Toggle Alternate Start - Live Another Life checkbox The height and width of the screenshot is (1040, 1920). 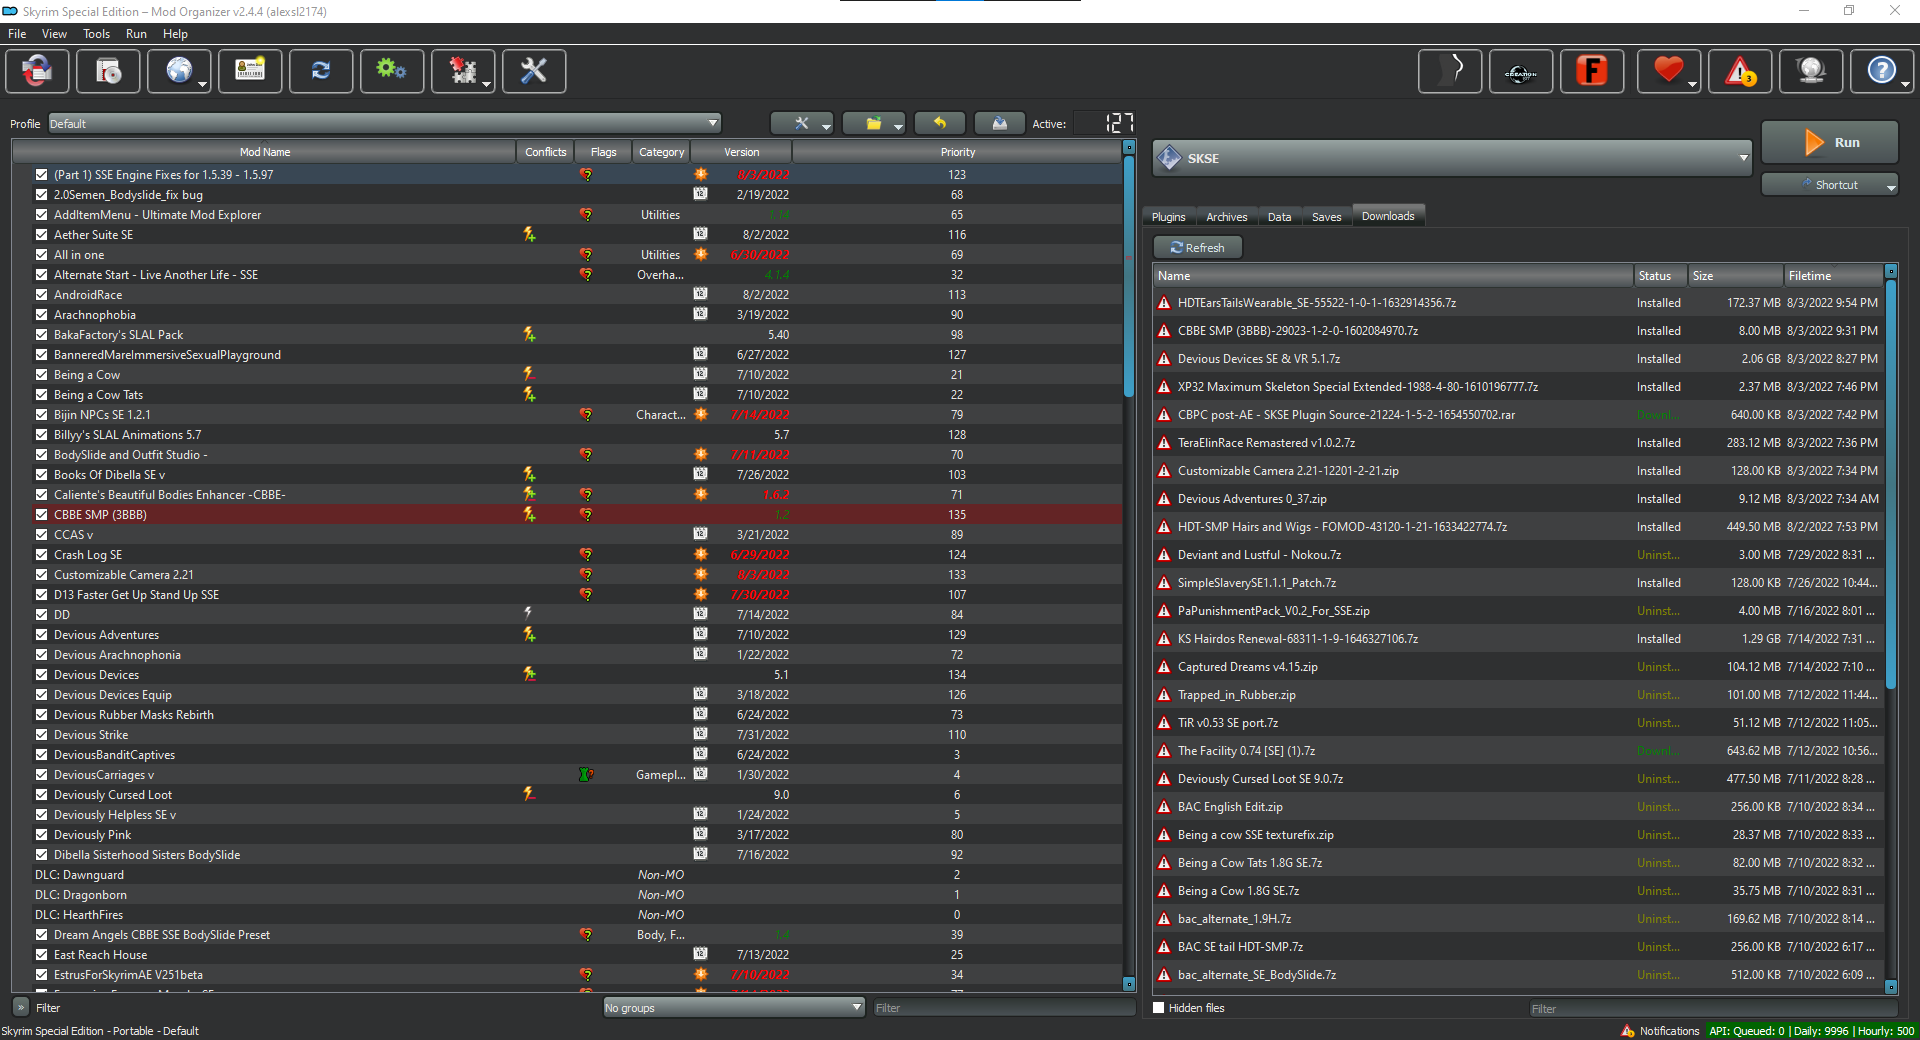tap(41, 275)
